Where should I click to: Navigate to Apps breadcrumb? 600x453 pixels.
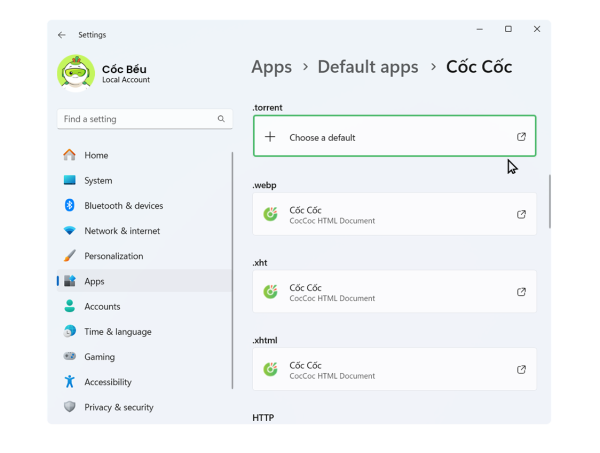pos(272,68)
